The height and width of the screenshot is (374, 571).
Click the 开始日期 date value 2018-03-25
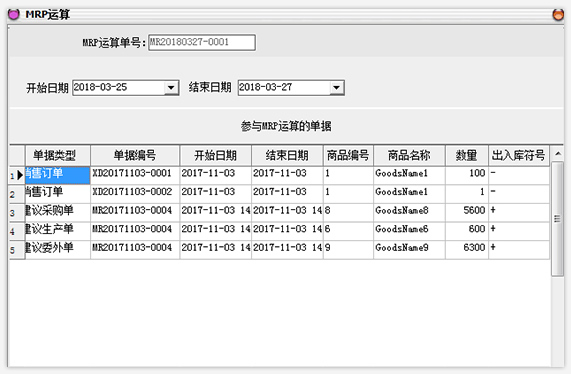coord(100,87)
